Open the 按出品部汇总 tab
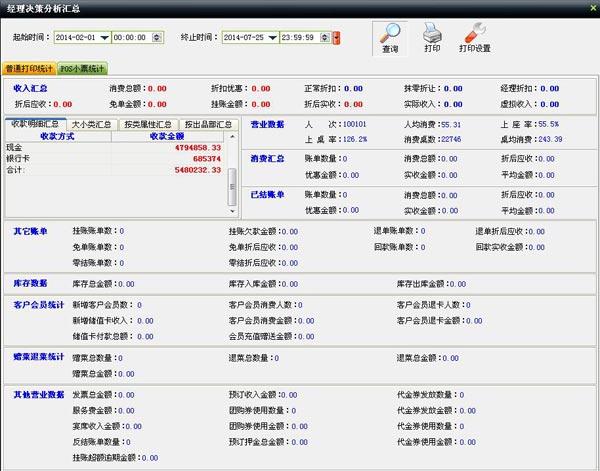This screenshot has width=600, height=471. click(x=209, y=124)
